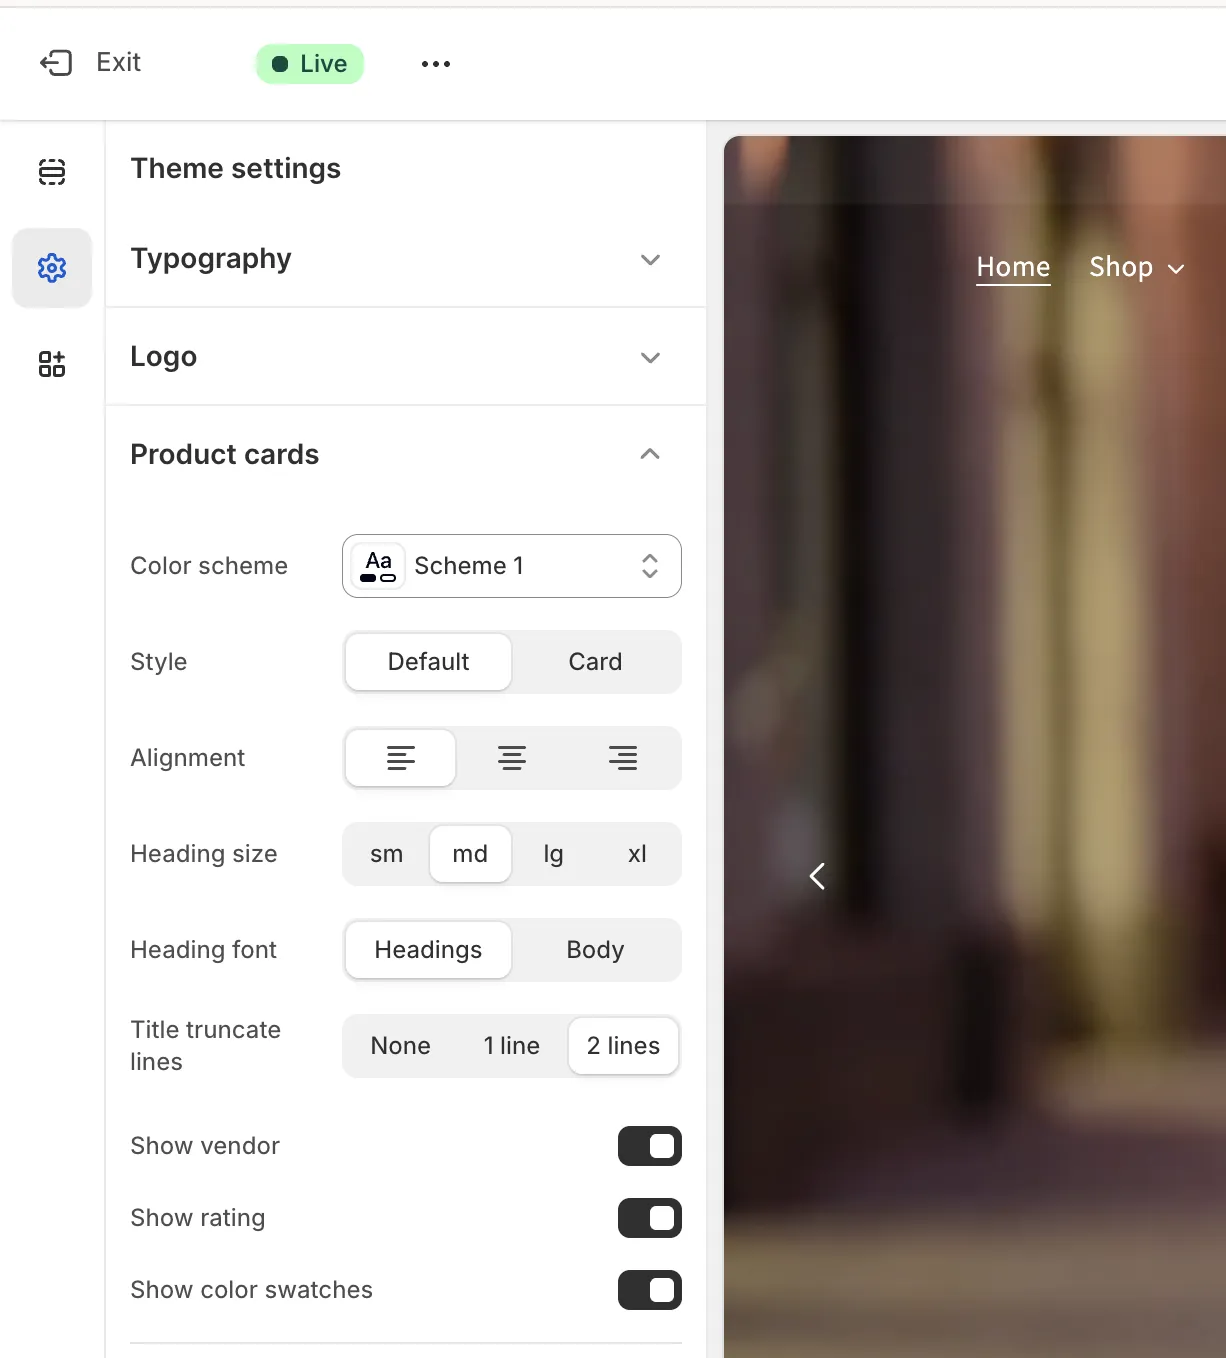This screenshot has width=1226, height=1358.
Task: Open the Shop navigation dropdown
Action: [x=1136, y=267]
